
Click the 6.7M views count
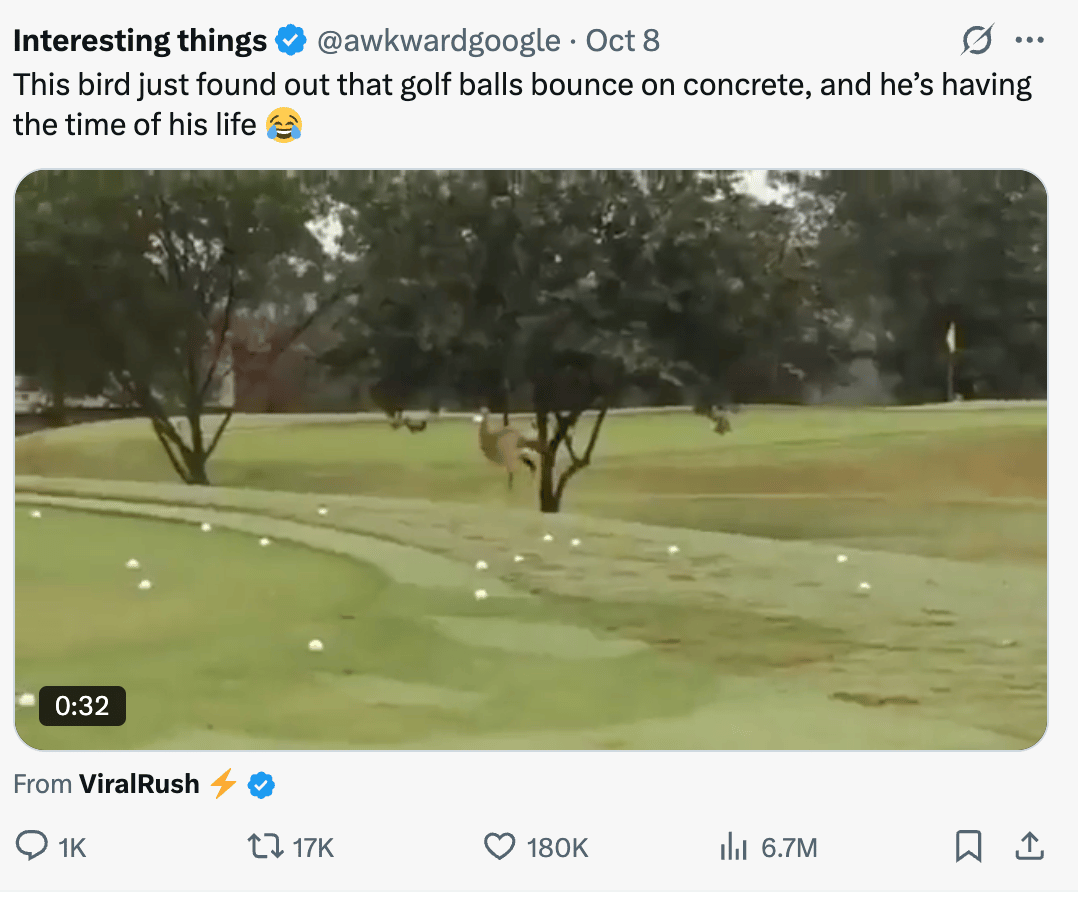(x=789, y=848)
